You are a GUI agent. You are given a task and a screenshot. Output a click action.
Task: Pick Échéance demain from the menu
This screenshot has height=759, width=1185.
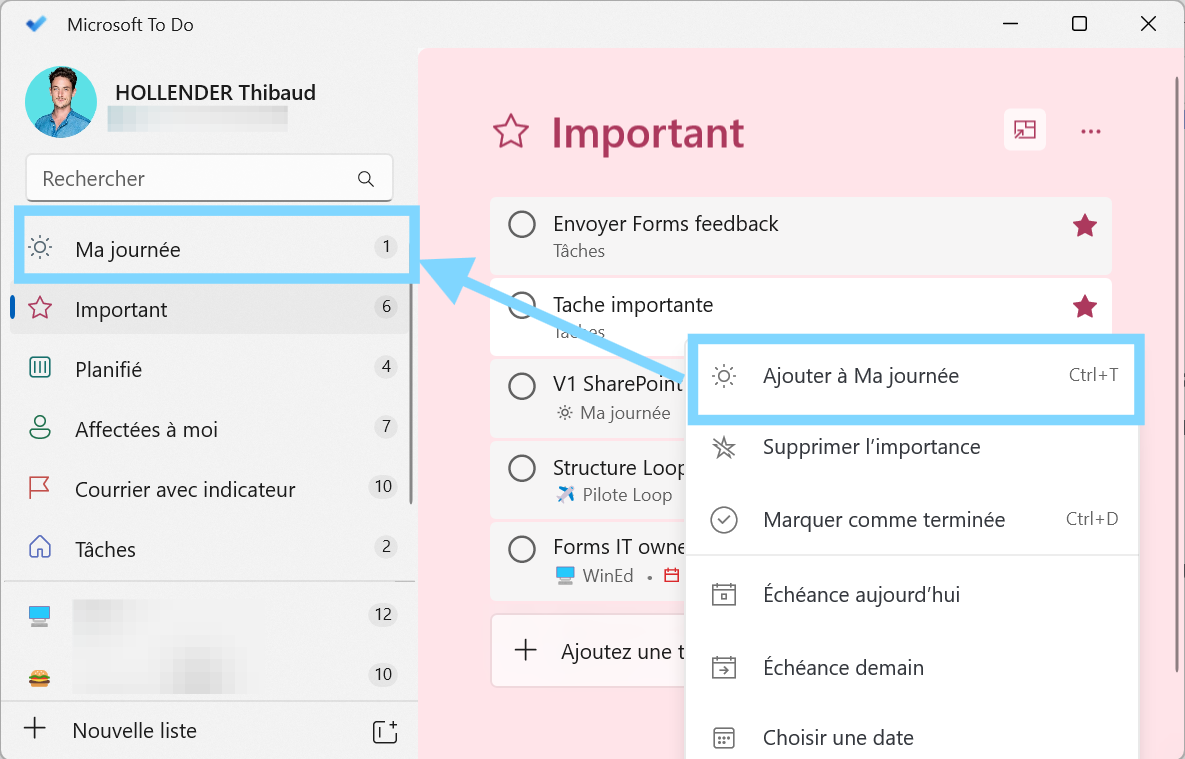(x=842, y=668)
